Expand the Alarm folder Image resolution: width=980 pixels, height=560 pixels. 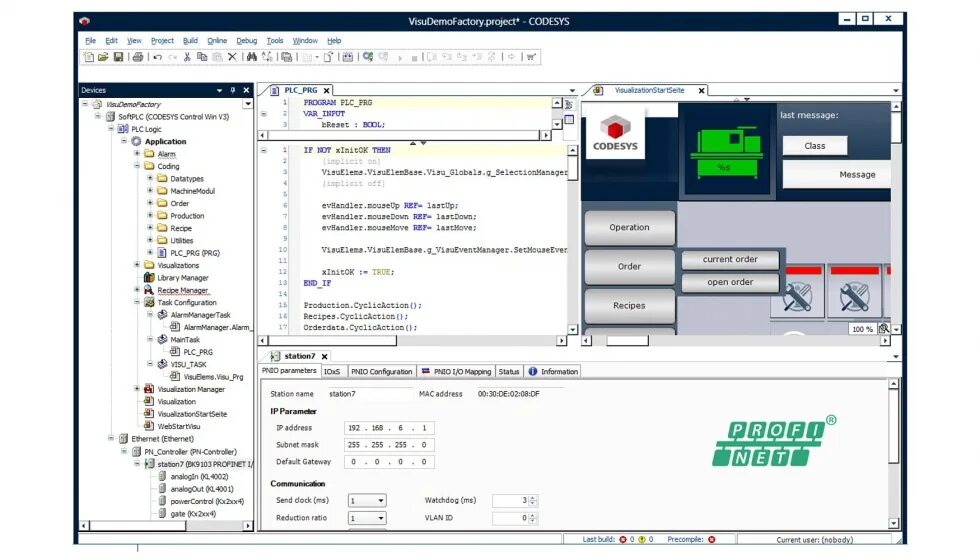click(137, 153)
